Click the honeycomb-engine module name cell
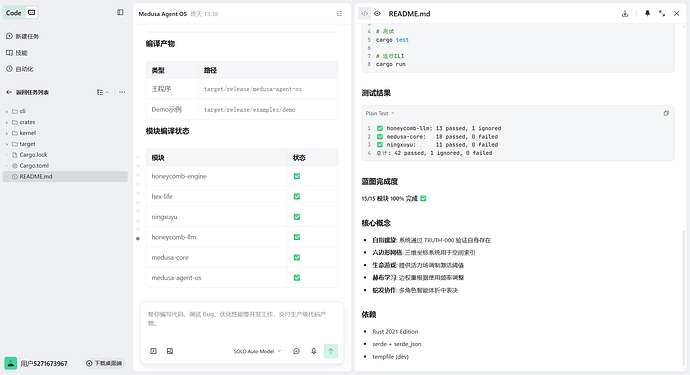The image size is (690, 375). (x=217, y=176)
